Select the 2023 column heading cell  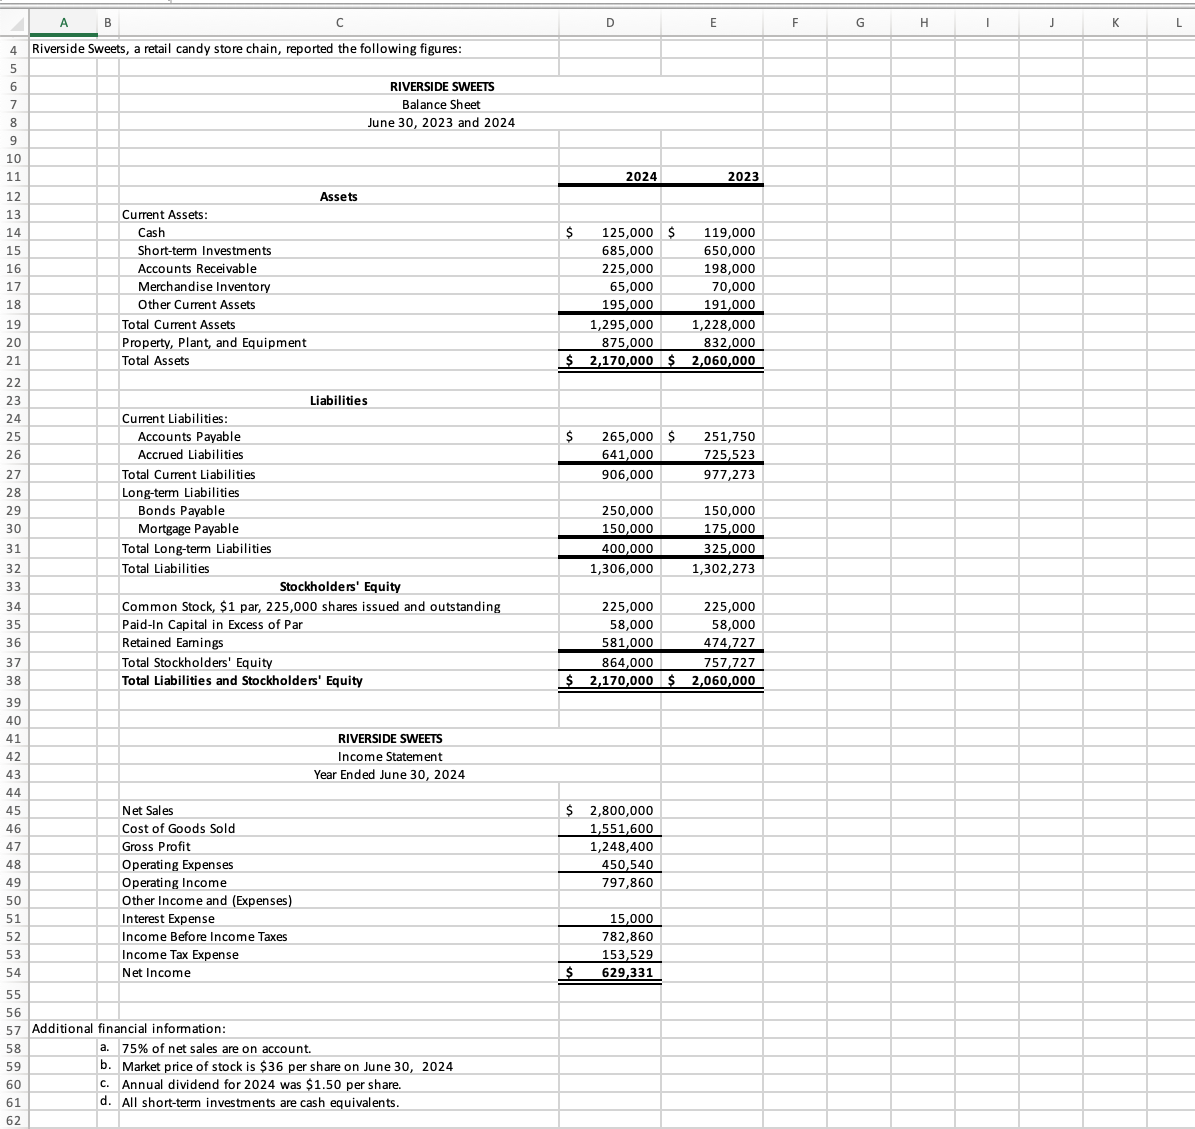coord(713,176)
